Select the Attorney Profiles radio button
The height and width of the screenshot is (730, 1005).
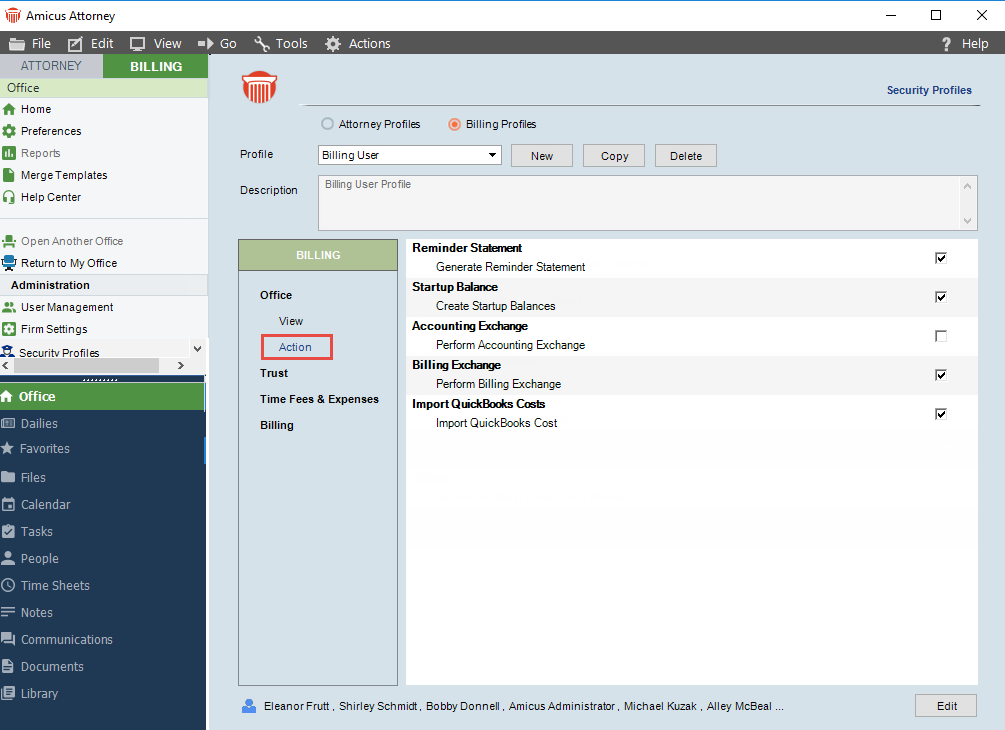(327, 124)
